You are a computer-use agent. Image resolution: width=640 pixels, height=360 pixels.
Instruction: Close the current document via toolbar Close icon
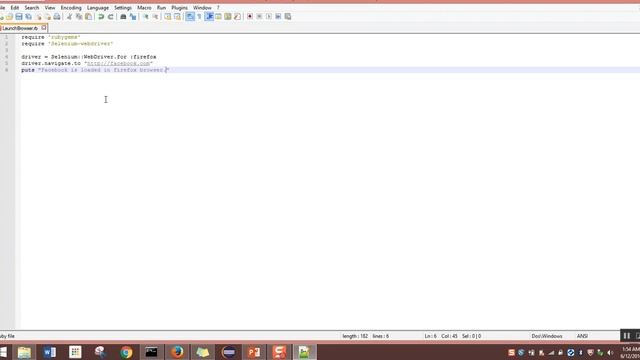pos(39,17)
